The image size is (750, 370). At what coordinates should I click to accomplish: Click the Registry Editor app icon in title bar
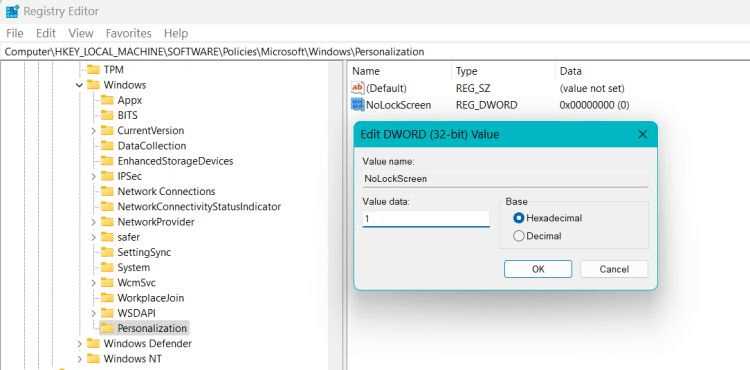[x=12, y=11]
